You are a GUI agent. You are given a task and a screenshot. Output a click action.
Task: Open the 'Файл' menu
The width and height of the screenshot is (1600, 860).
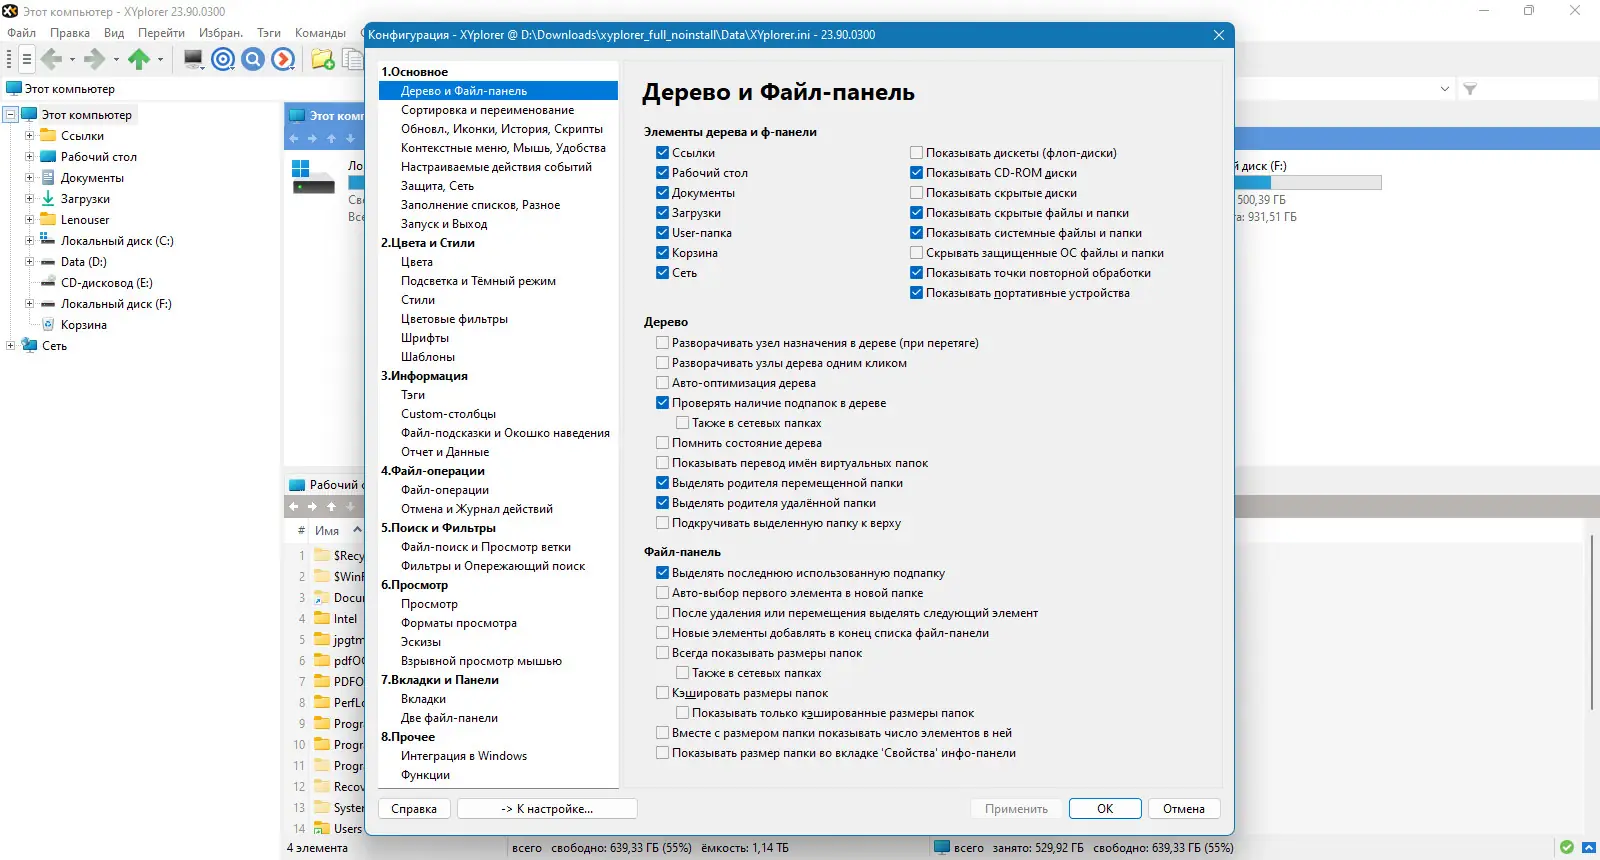coord(22,33)
